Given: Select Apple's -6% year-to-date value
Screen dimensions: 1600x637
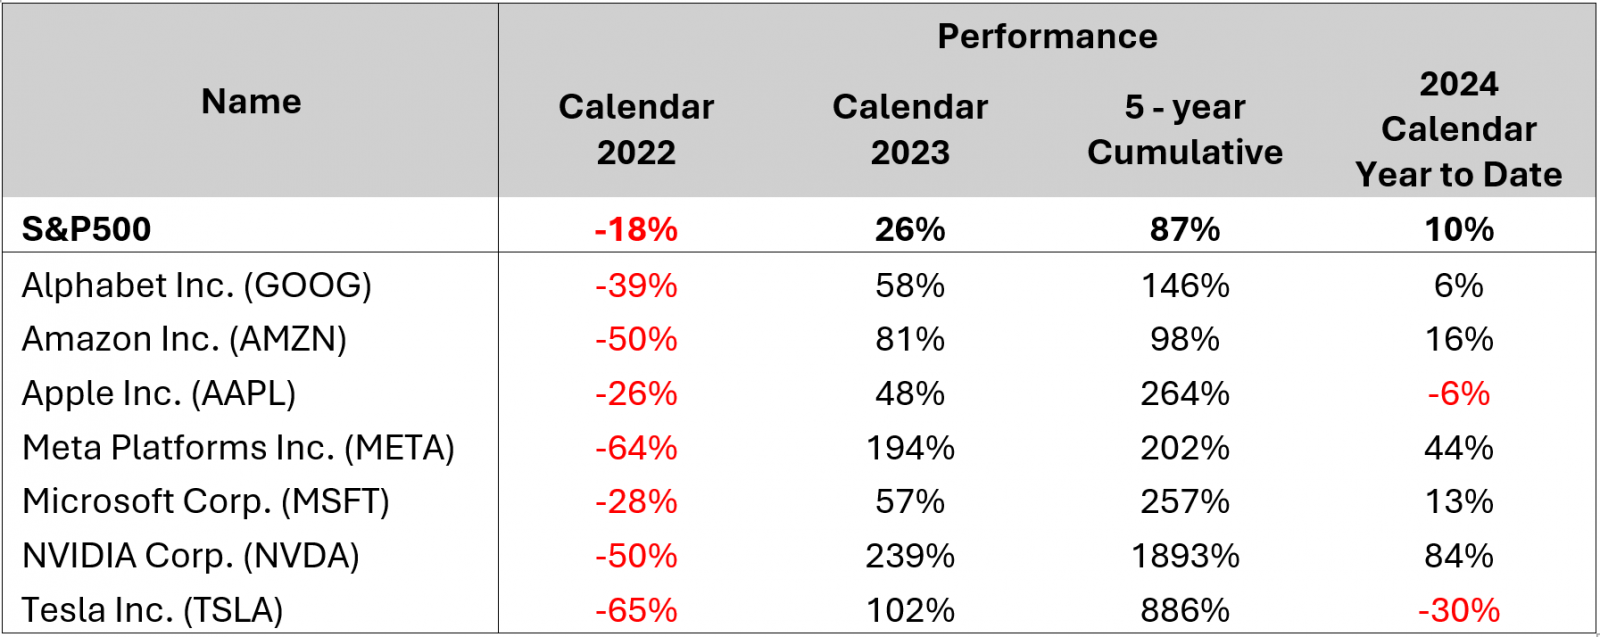Looking at the screenshot, I should point(1459,393).
